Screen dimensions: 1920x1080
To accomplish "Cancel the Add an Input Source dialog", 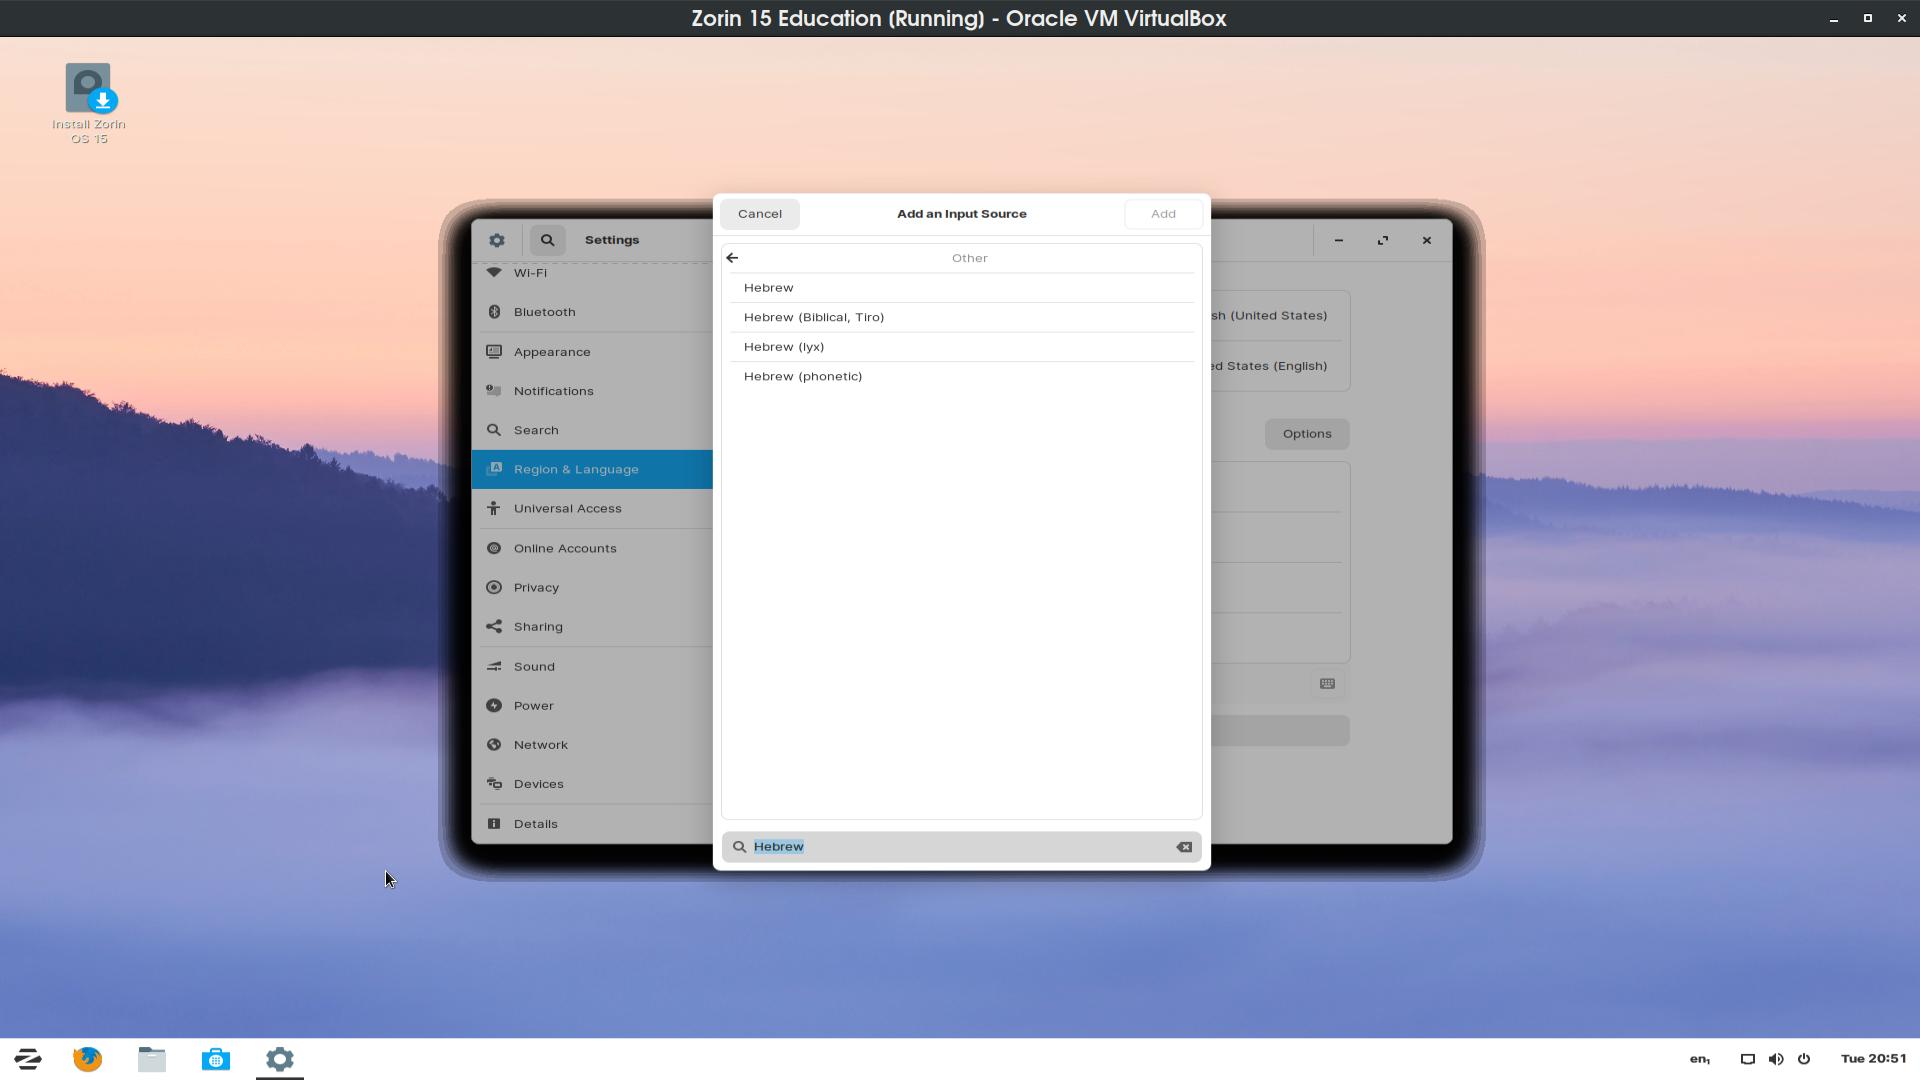I will pos(759,214).
